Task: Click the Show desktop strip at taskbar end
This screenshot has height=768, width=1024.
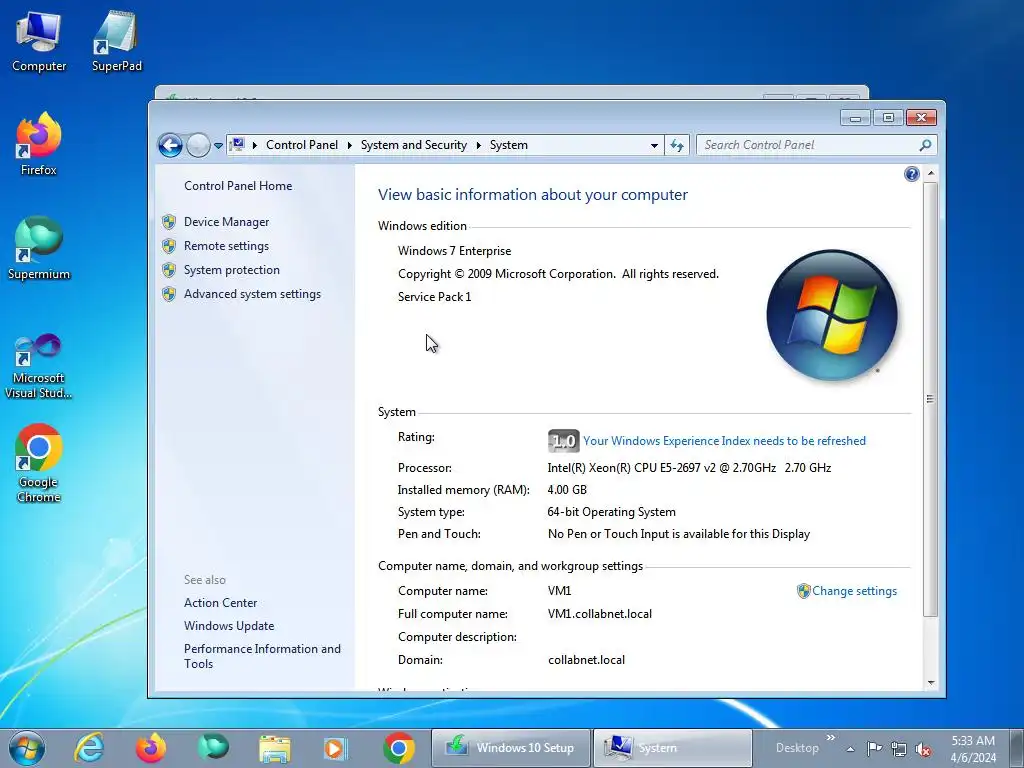Action: point(1016,748)
